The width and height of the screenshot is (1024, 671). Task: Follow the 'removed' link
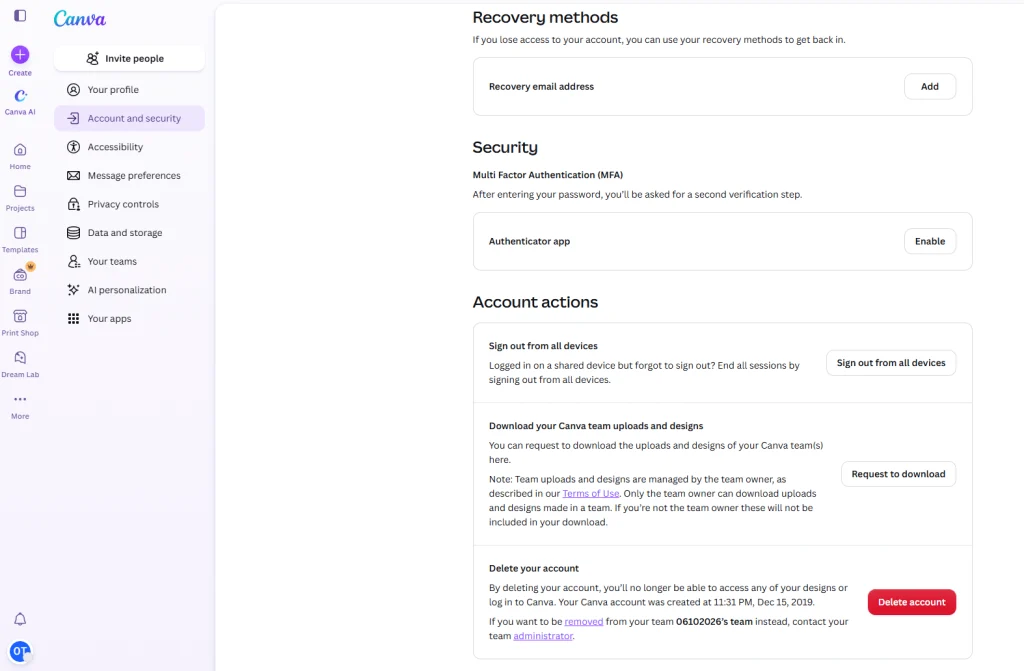583,621
